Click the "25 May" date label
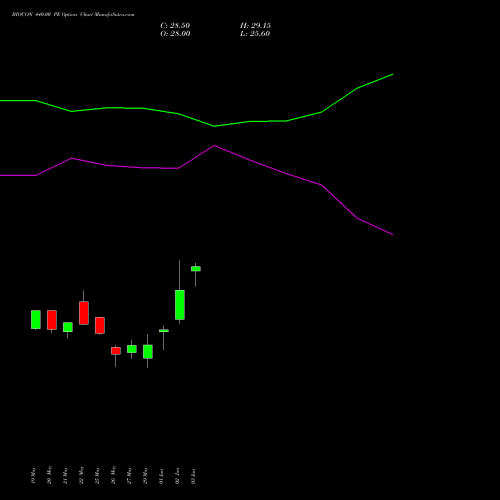The height and width of the screenshot is (500, 500). (x=97, y=475)
